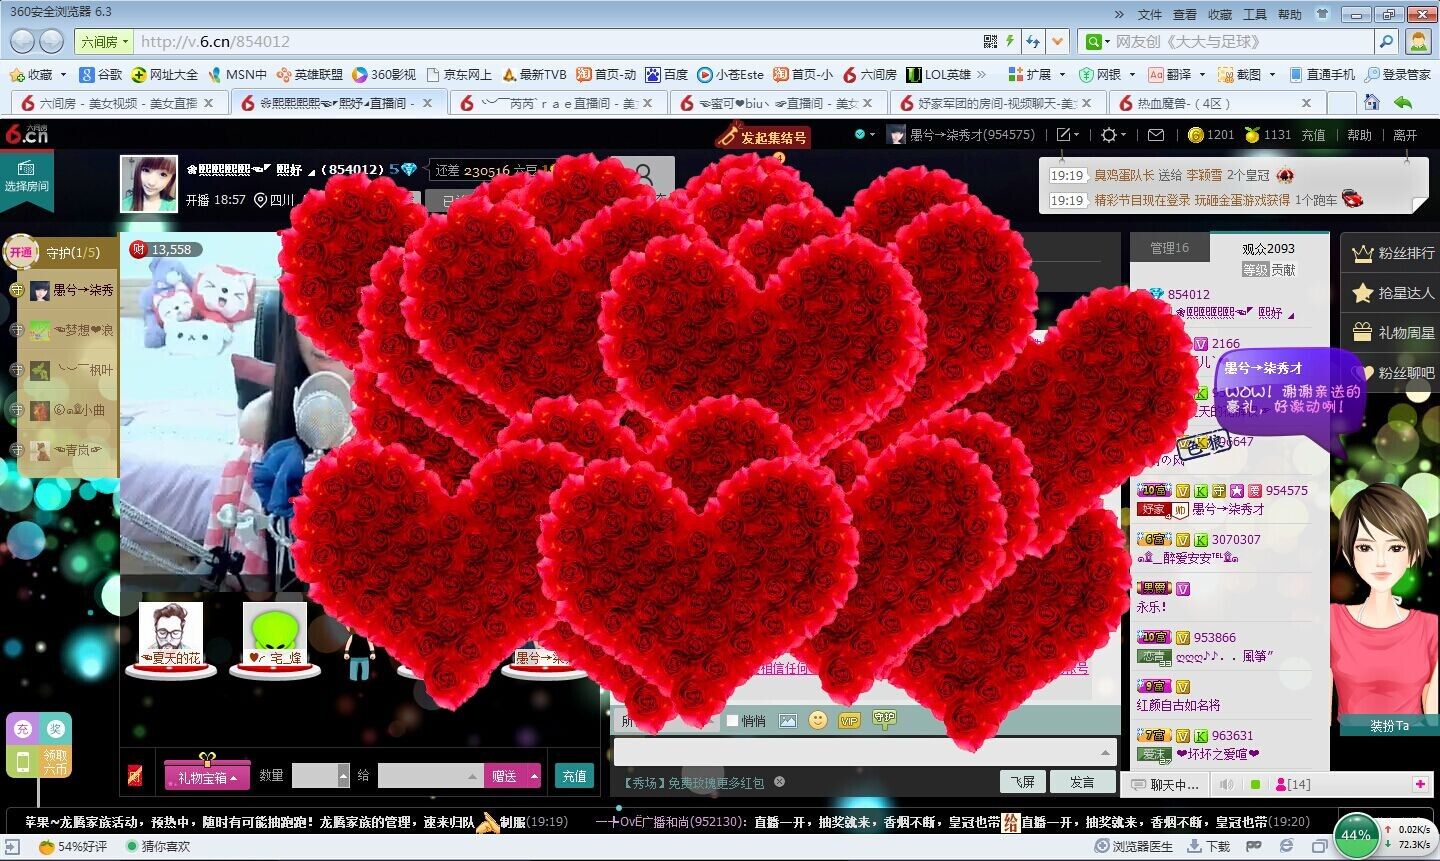This screenshot has height=861, width=1440.
Task: Click the search magnifier in browser search box
Action: tap(1386, 41)
